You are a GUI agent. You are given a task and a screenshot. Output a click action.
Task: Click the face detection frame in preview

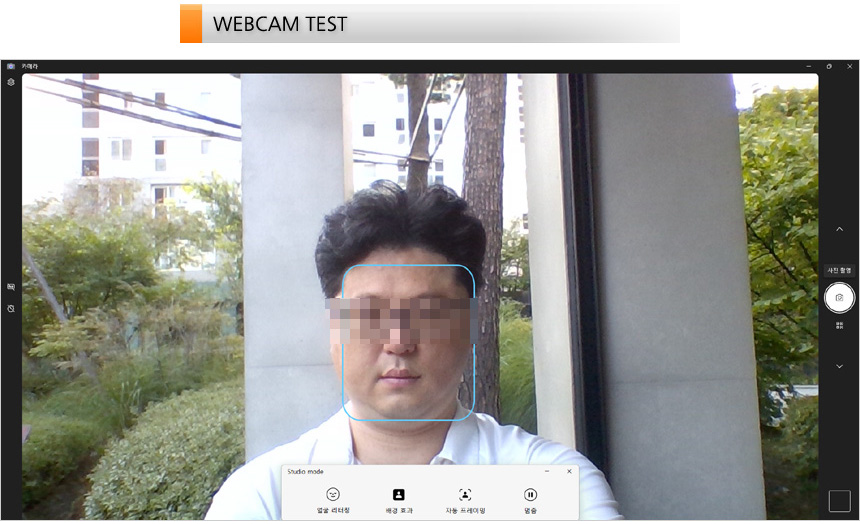[408, 343]
